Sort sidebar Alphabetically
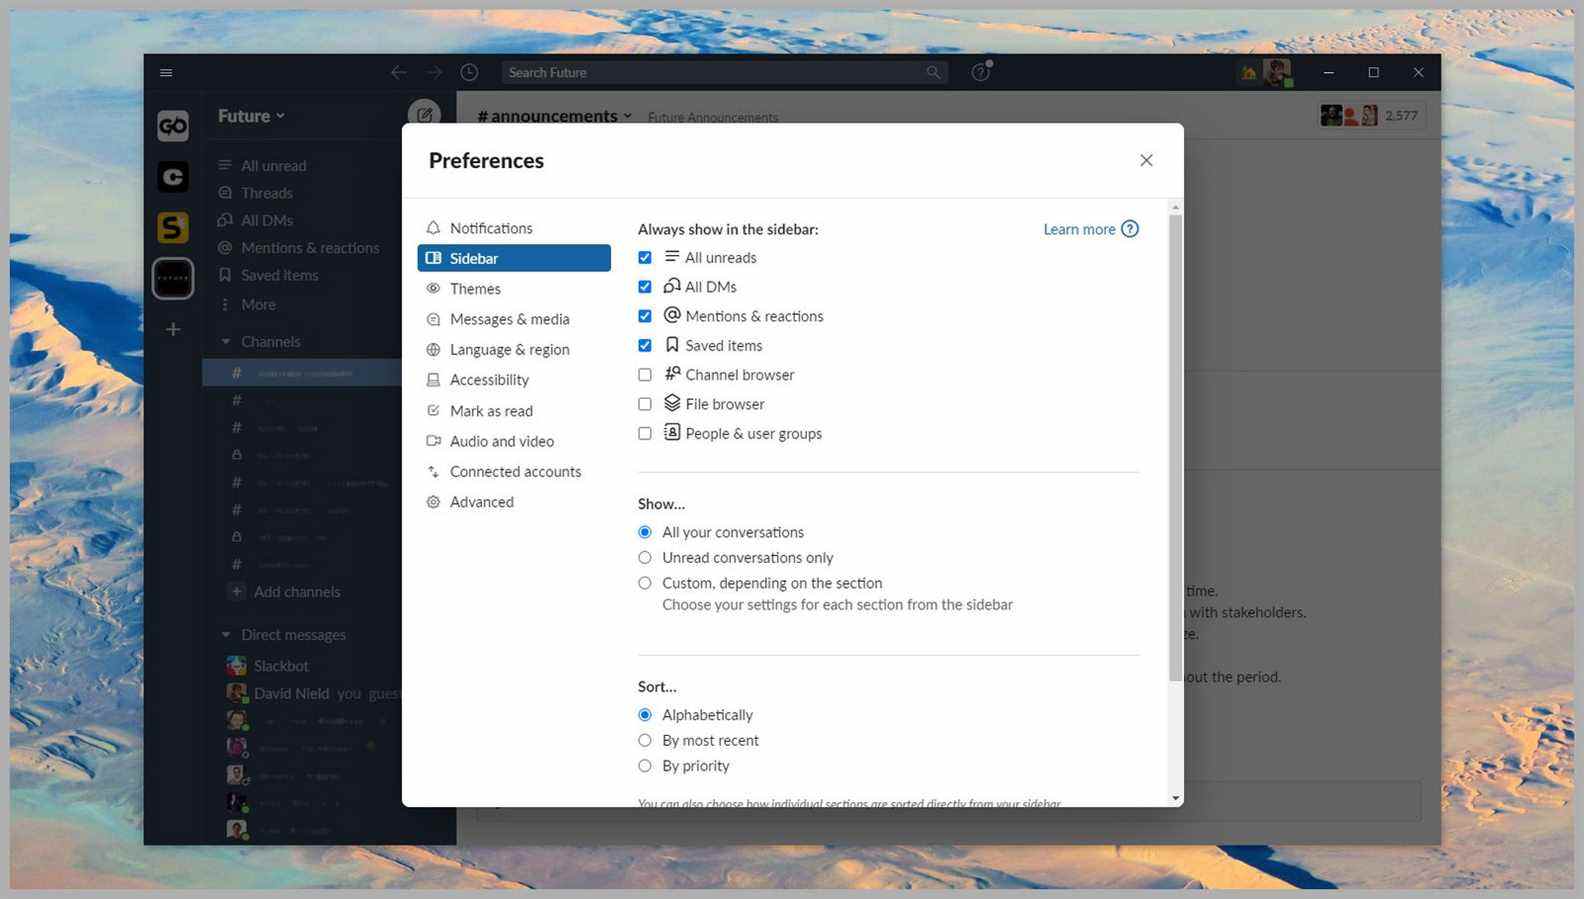The image size is (1584, 899). 645,715
